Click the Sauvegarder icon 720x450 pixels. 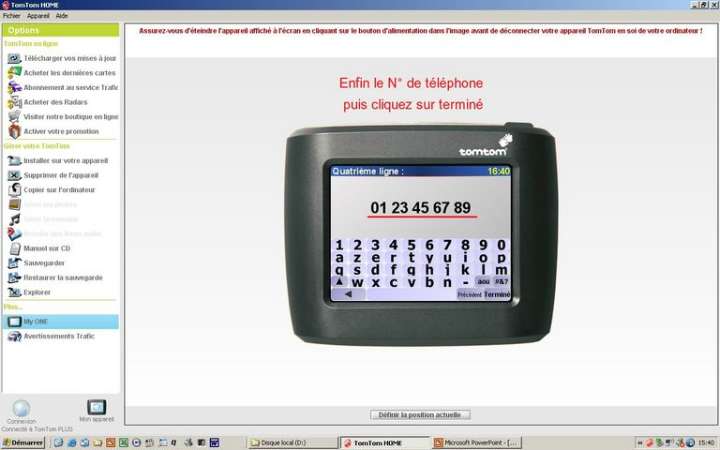click(14, 263)
